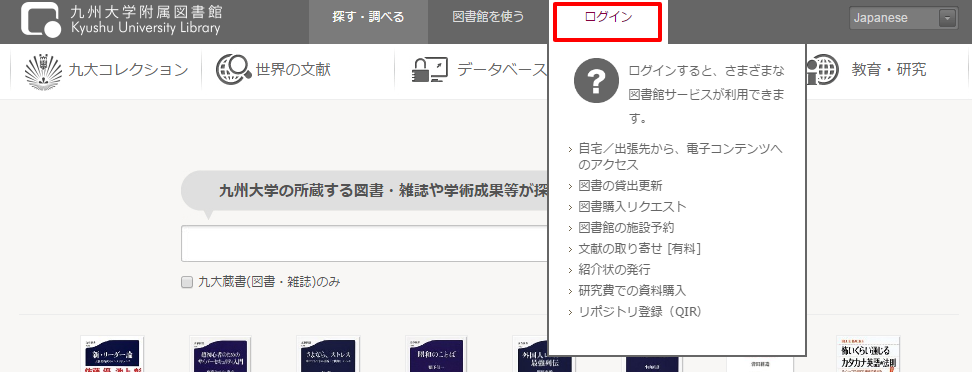The width and height of the screenshot is (972, 372).
Task: Click the 文献の取り寄せ [有料] link
Action: 639,249
